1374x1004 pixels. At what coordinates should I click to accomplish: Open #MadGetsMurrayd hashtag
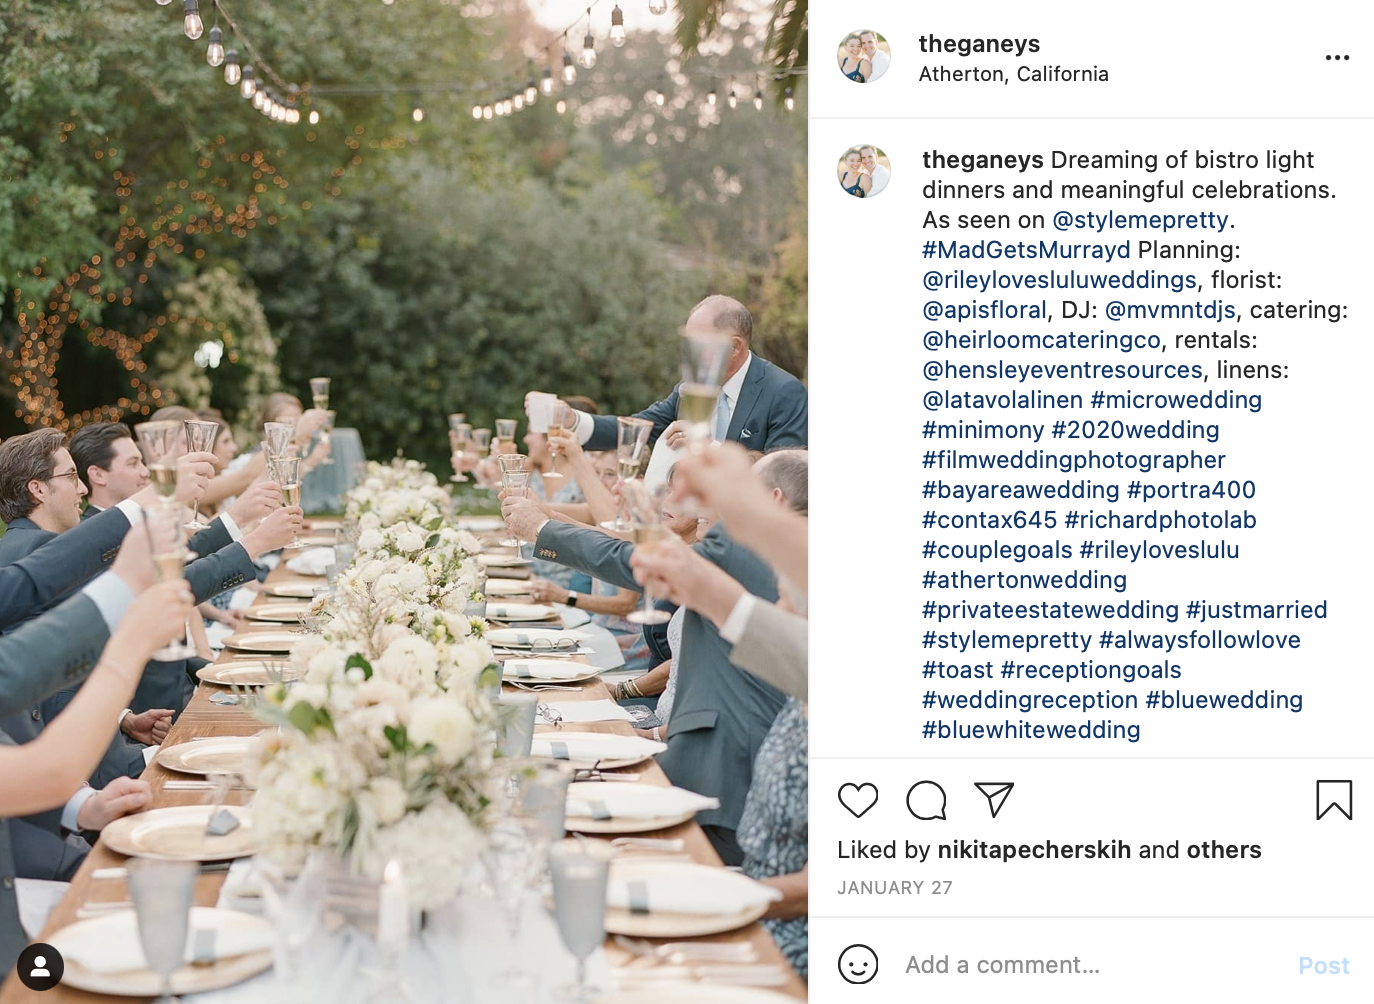tap(1026, 250)
